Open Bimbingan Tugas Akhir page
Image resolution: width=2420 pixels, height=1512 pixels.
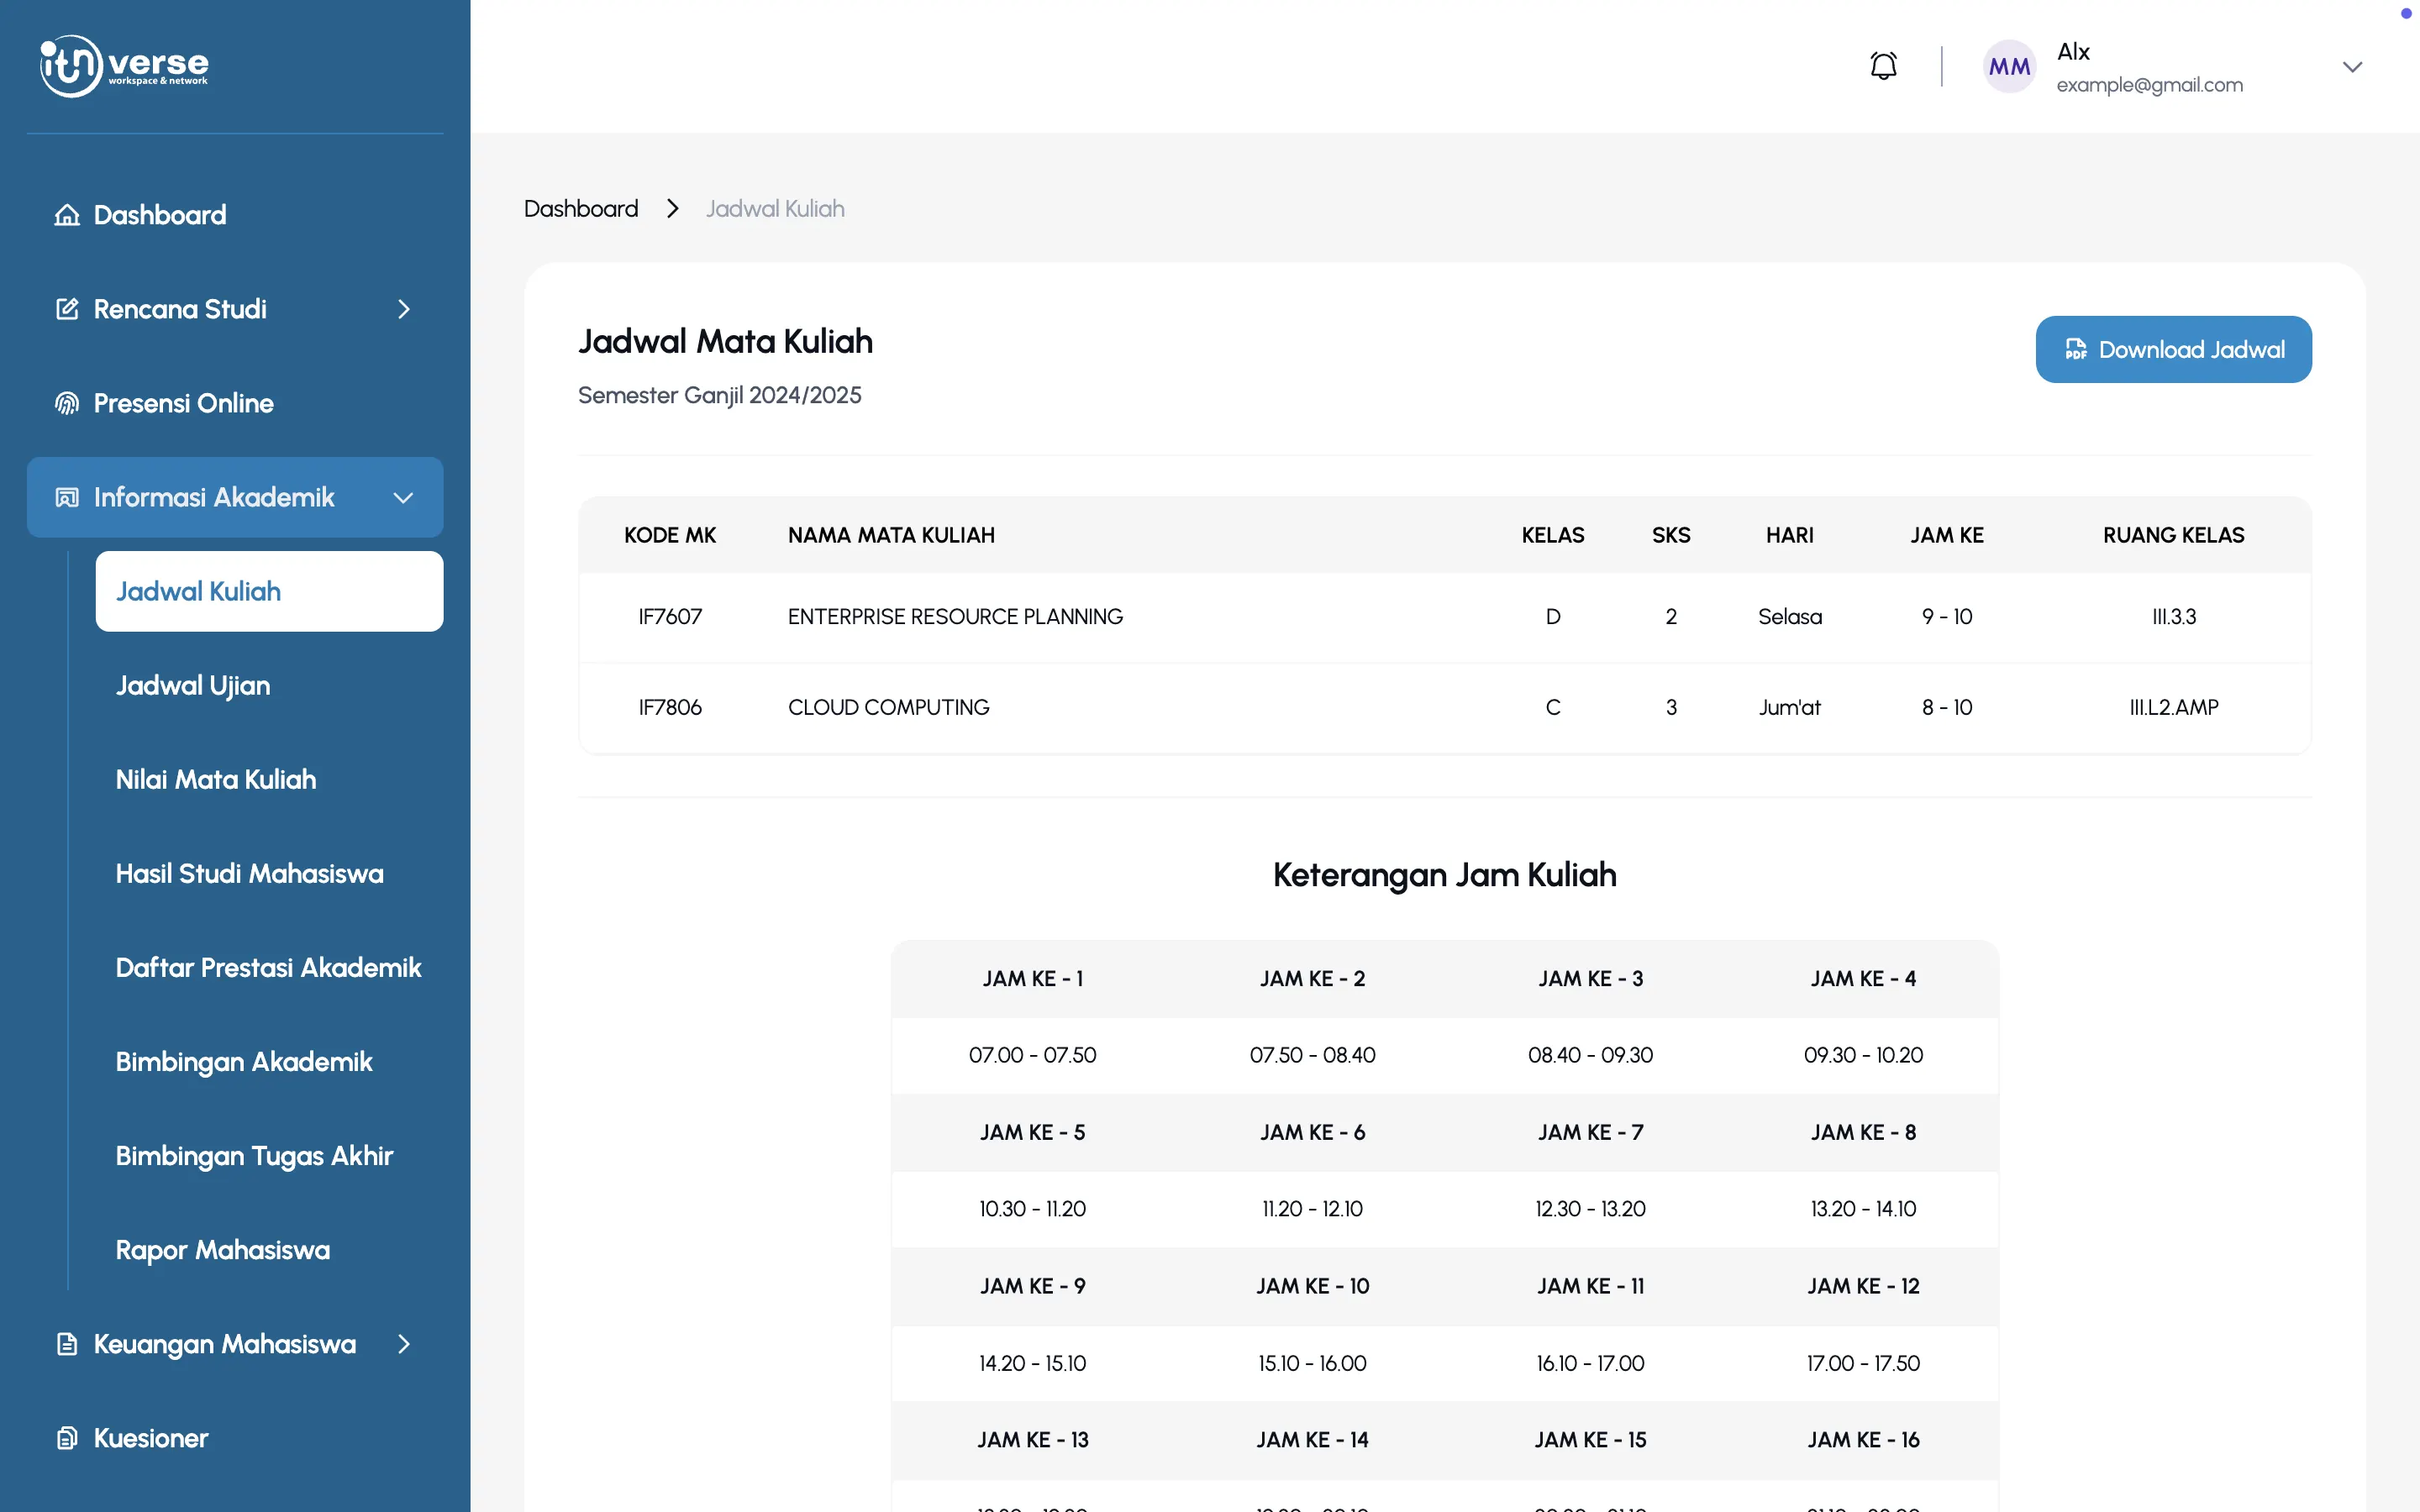click(269, 1156)
